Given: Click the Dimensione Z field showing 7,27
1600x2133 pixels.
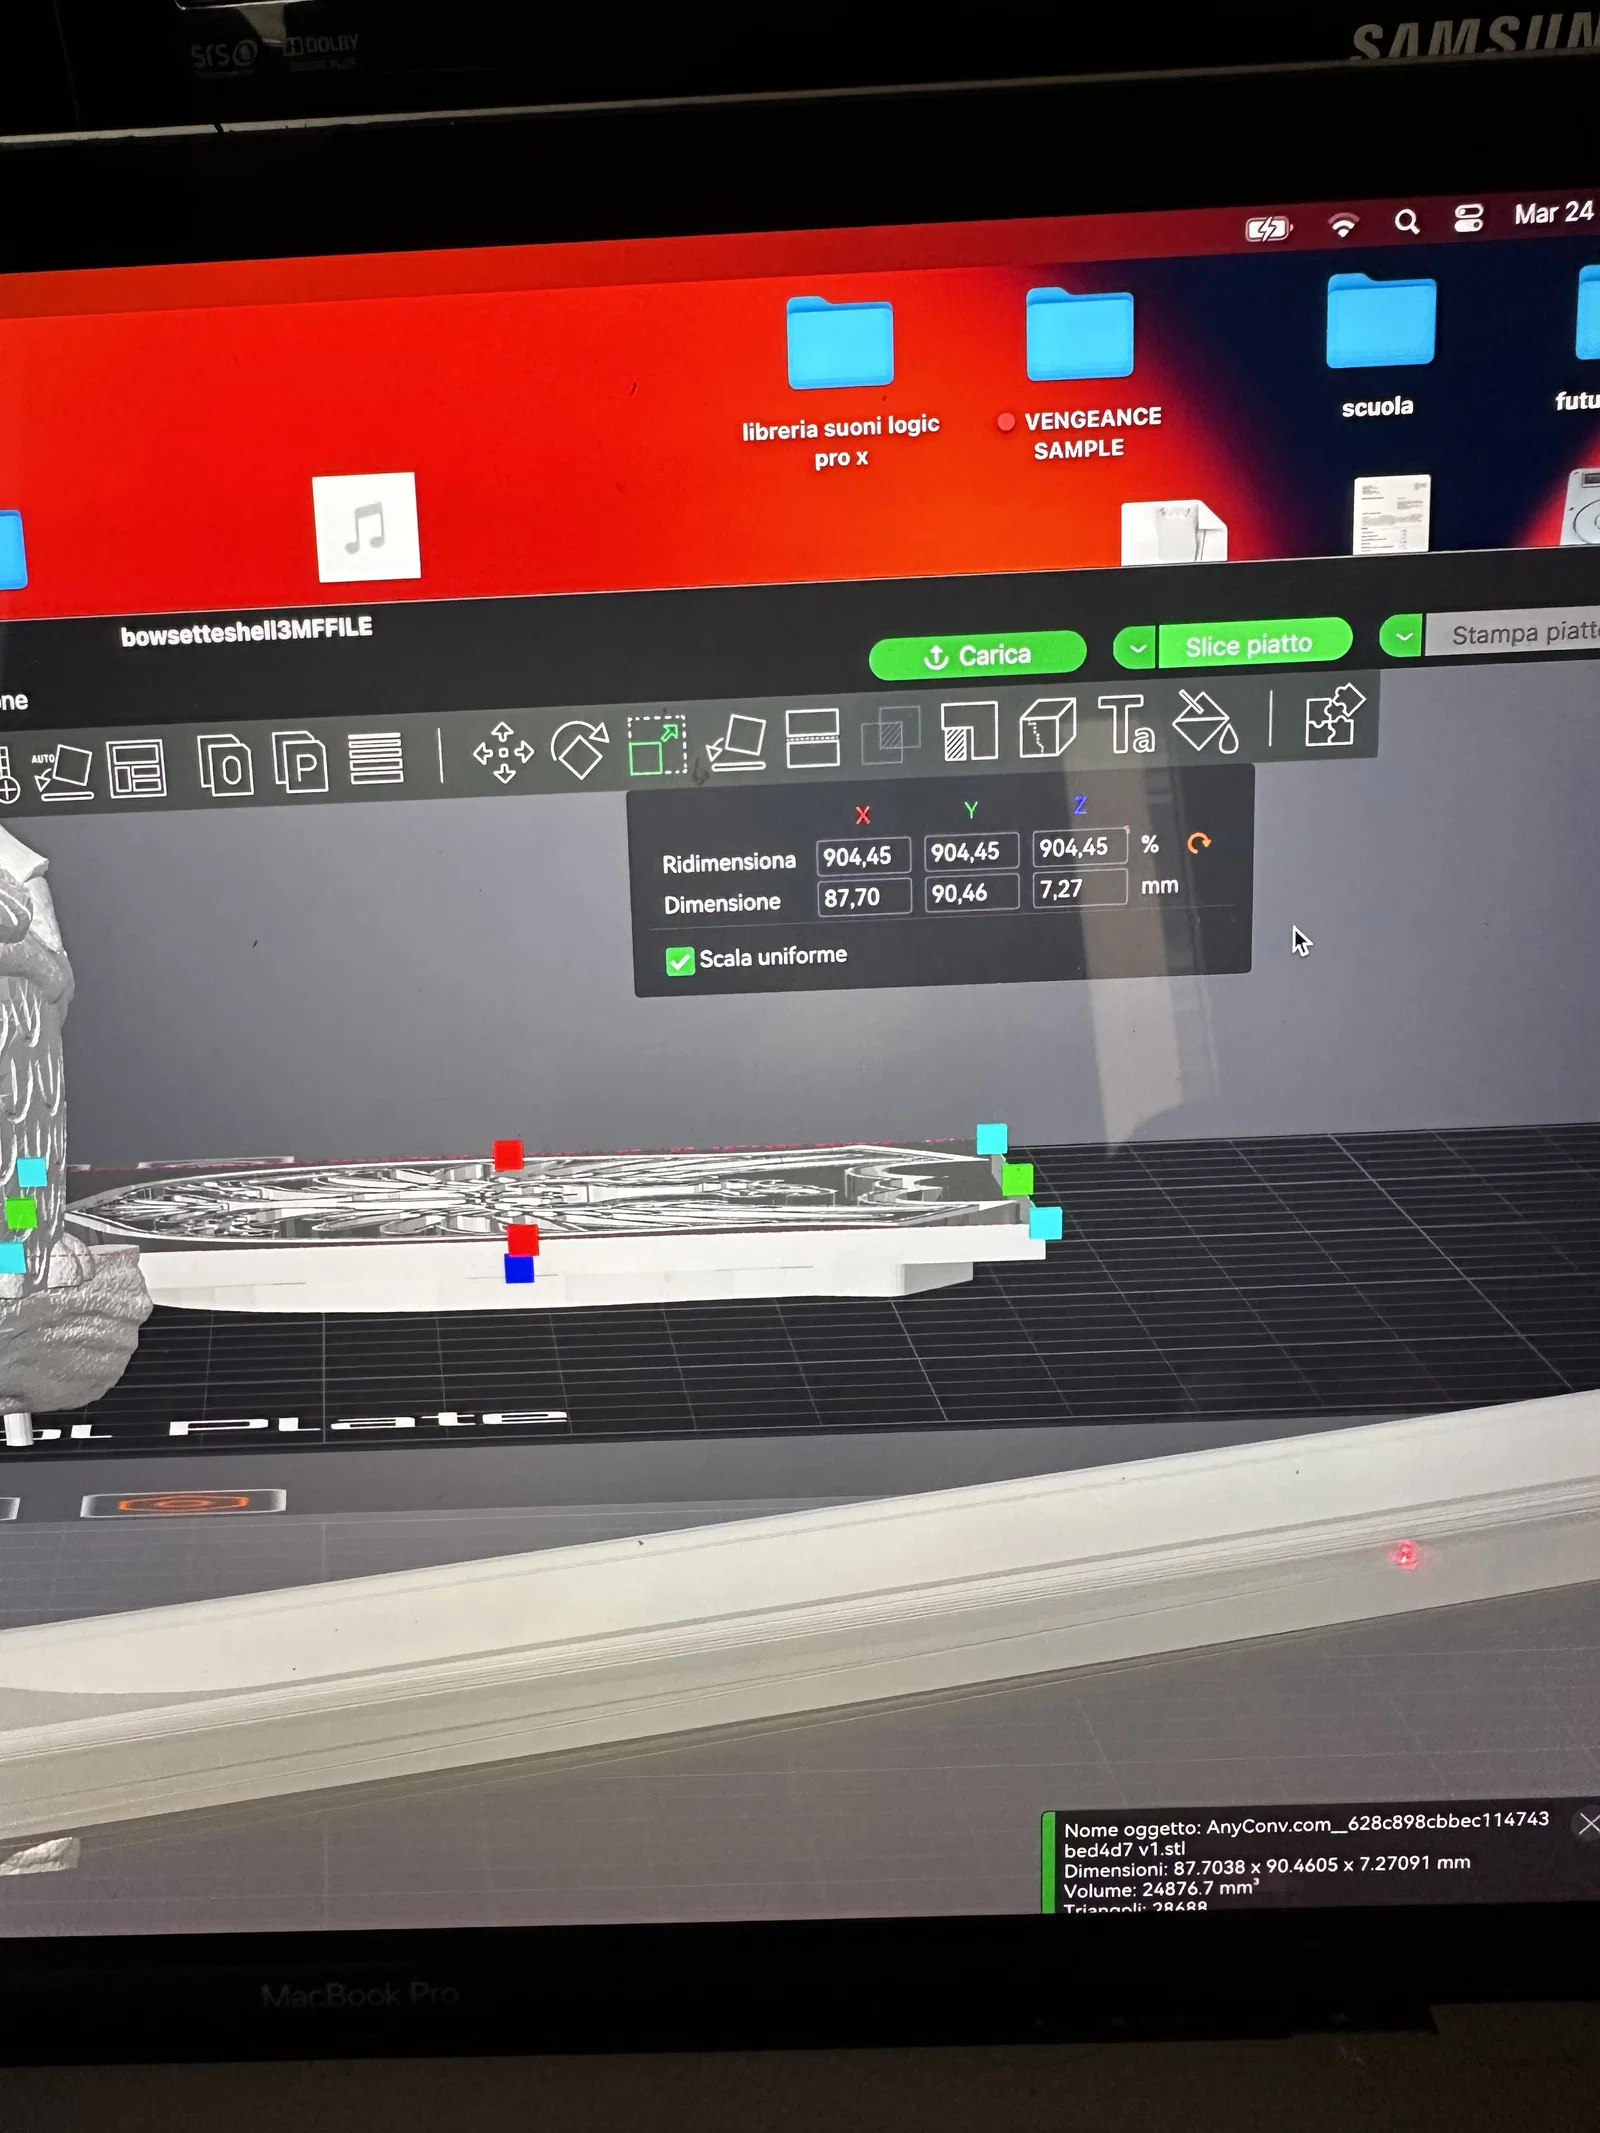Looking at the screenshot, I should coord(1080,889).
